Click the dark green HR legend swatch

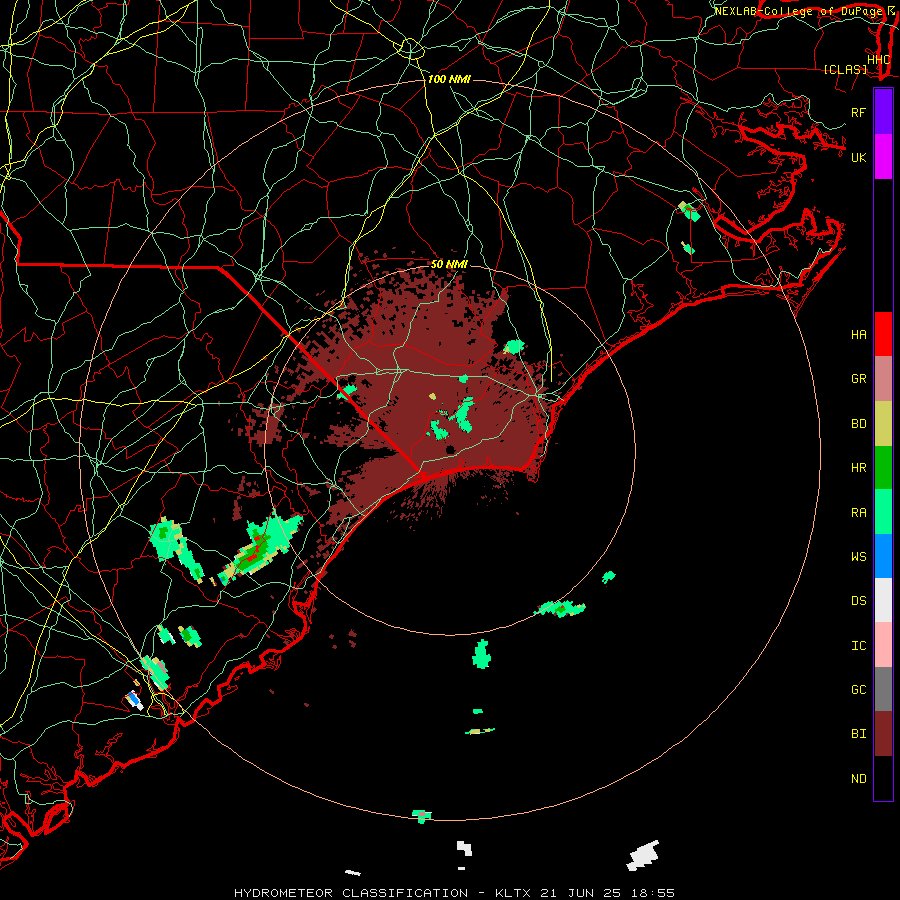pyautogui.click(x=883, y=468)
